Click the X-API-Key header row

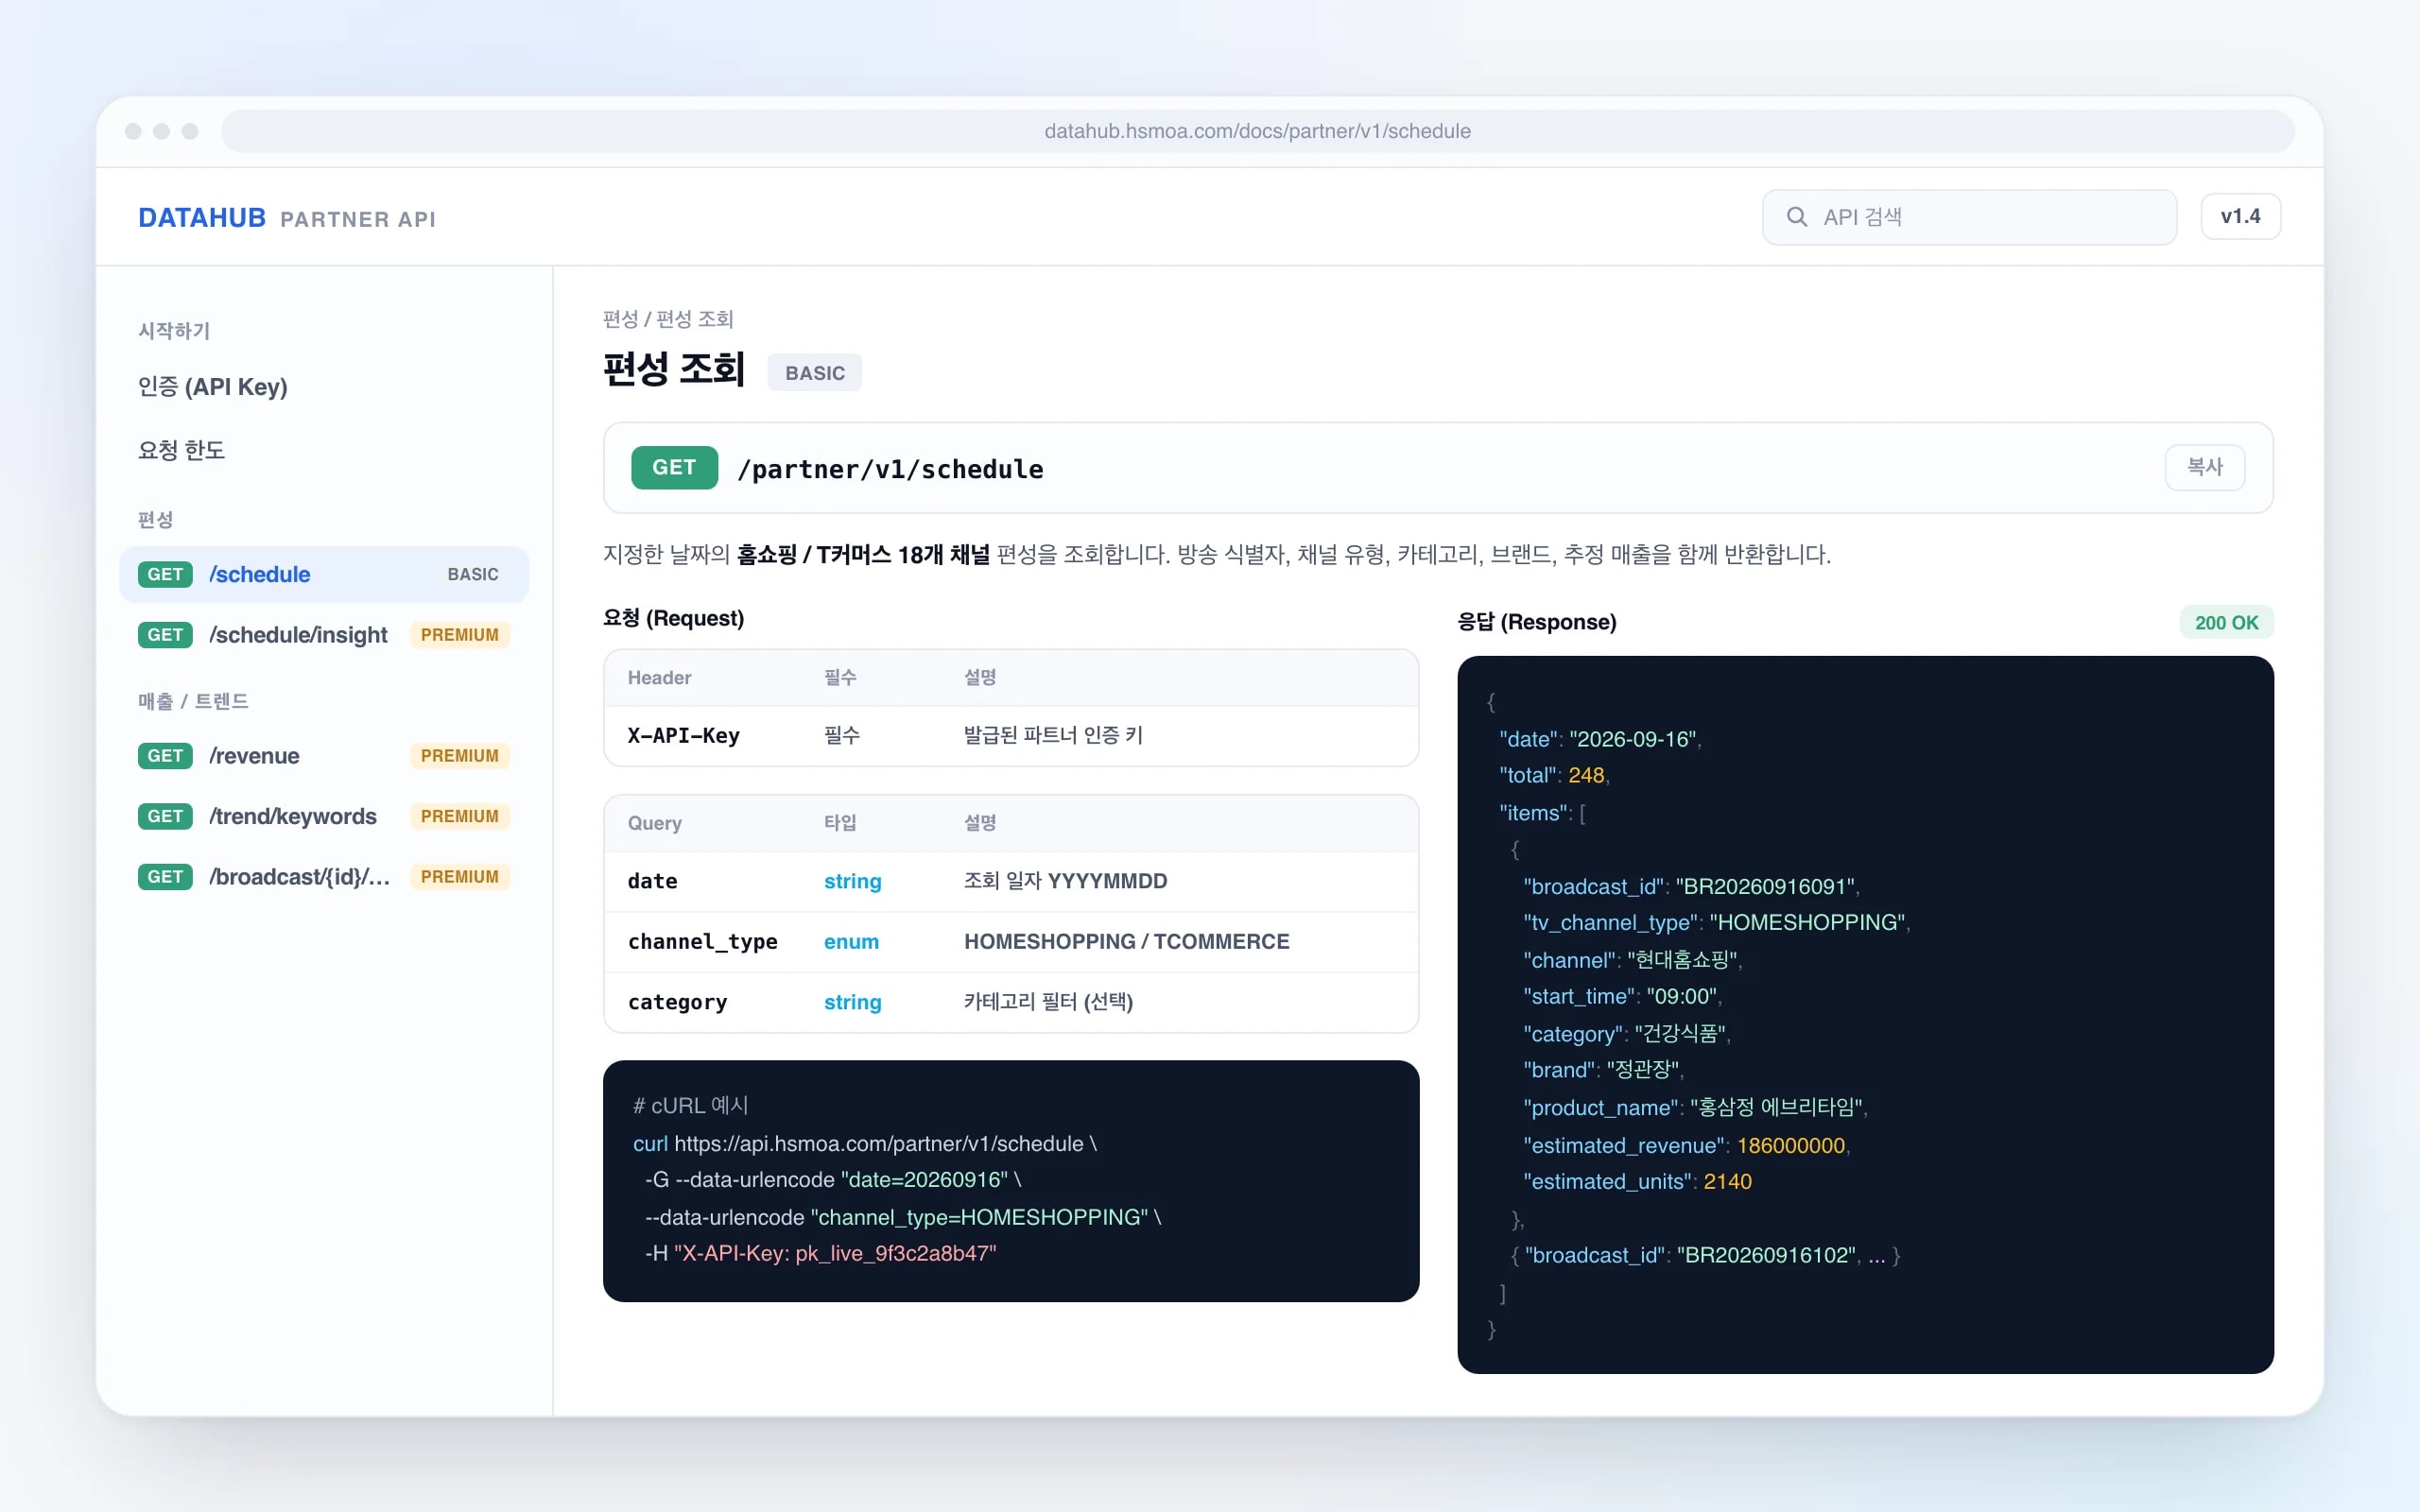point(1011,736)
